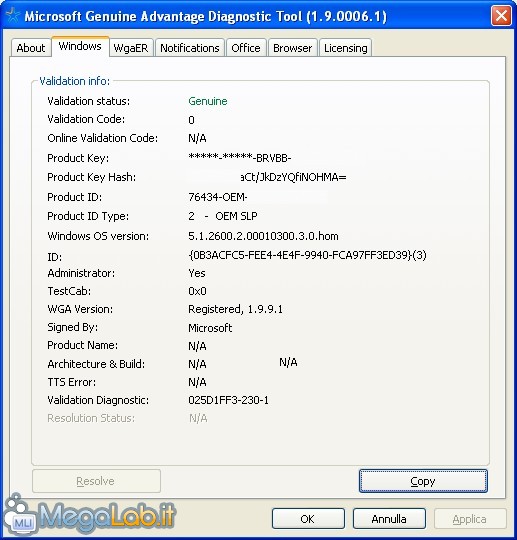Select WGA Version Registered, 1.9.9.1
This screenshot has width=517, height=540.
[x=235, y=309]
